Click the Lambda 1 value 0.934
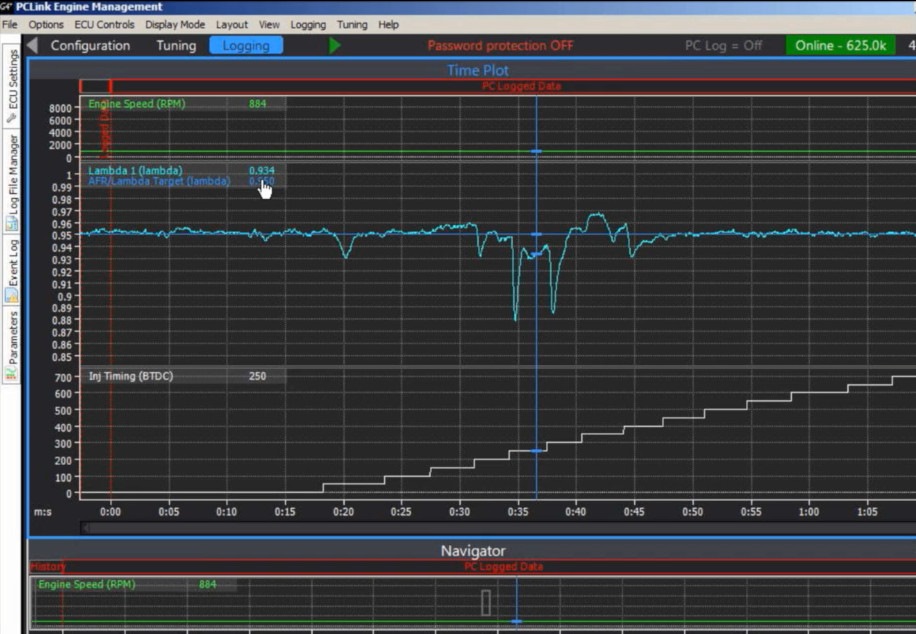 tap(261, 171)
